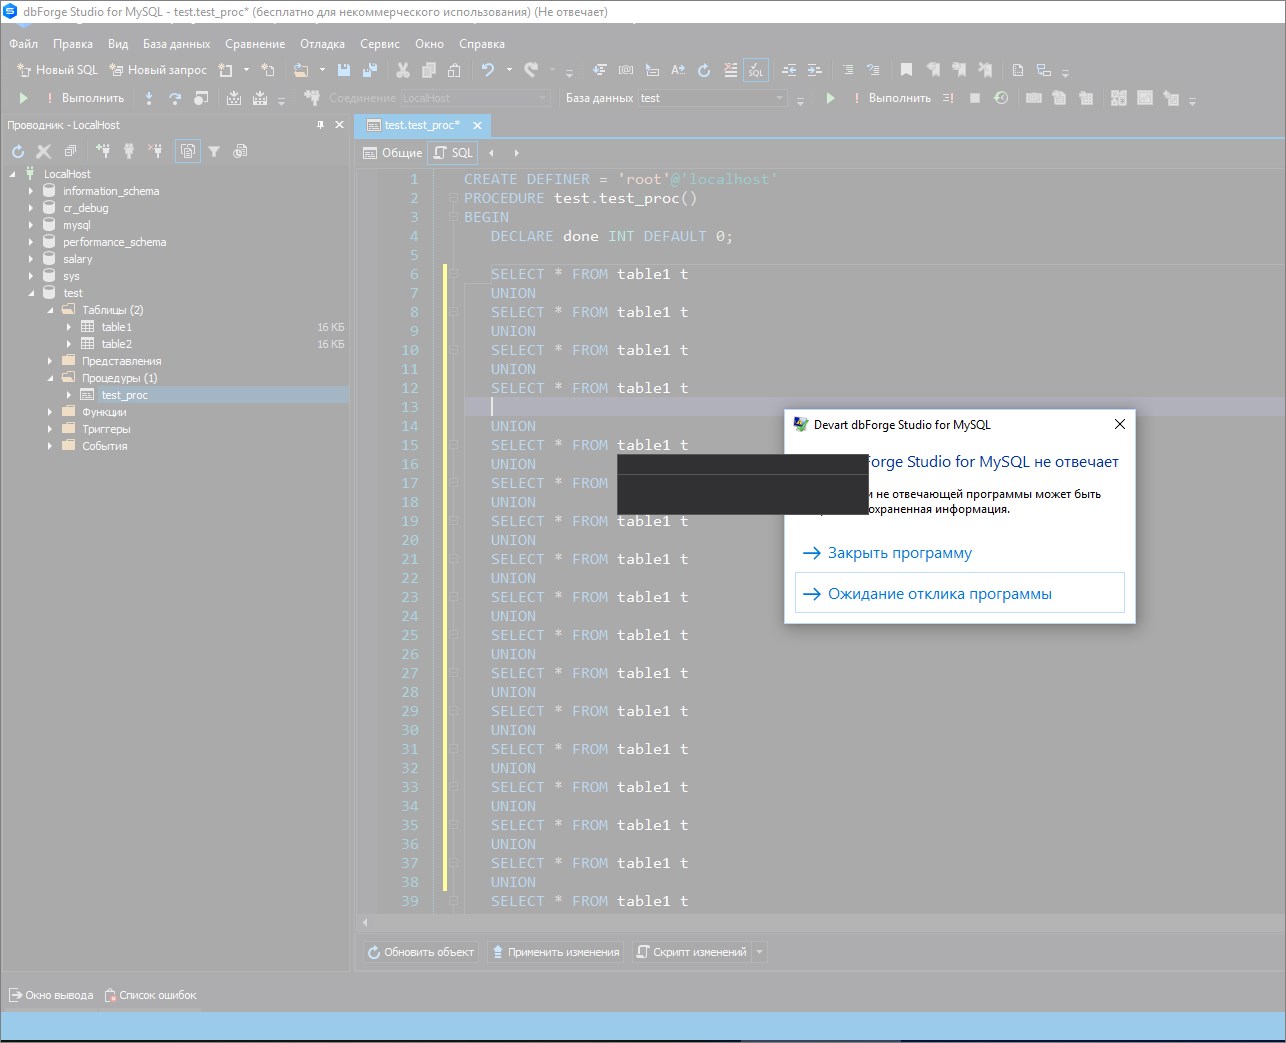This screenshot has width=1286, height=1043.
Task: Choose Закрыть программу in the dialog
Action: click(886, 553)
